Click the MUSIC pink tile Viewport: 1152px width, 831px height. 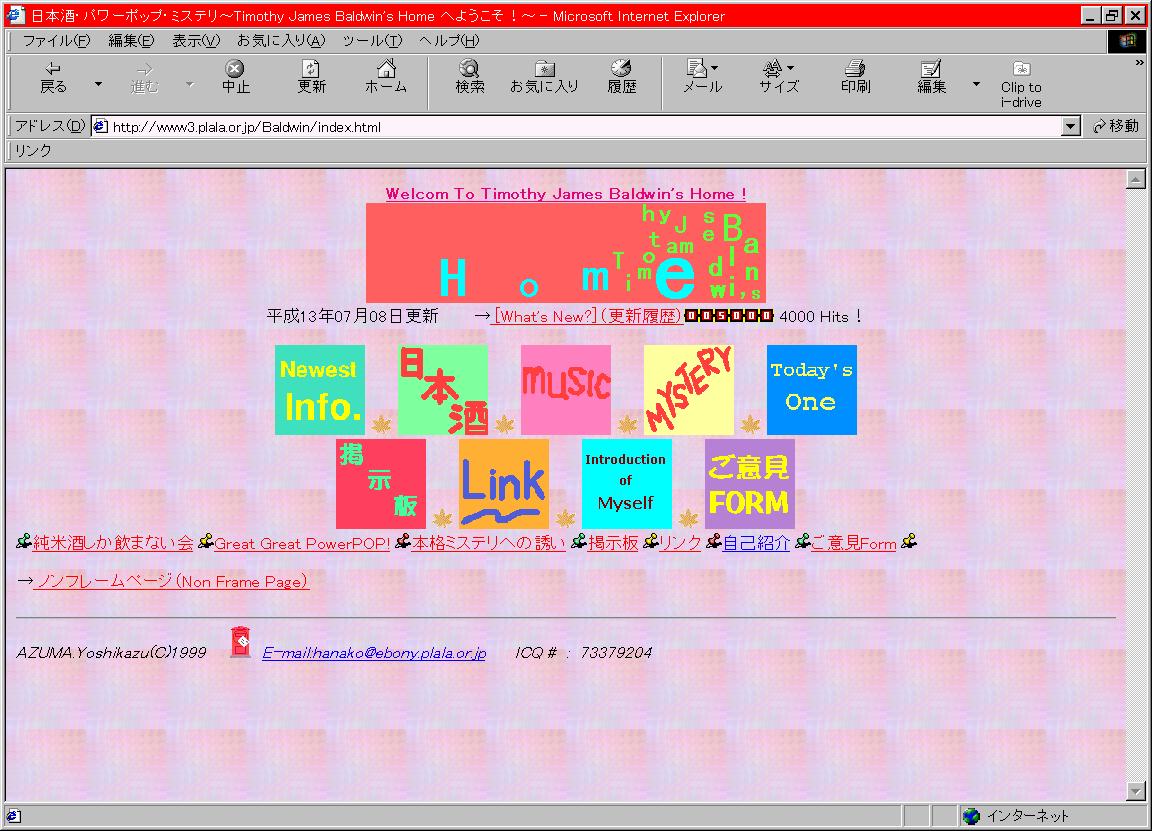565,390
